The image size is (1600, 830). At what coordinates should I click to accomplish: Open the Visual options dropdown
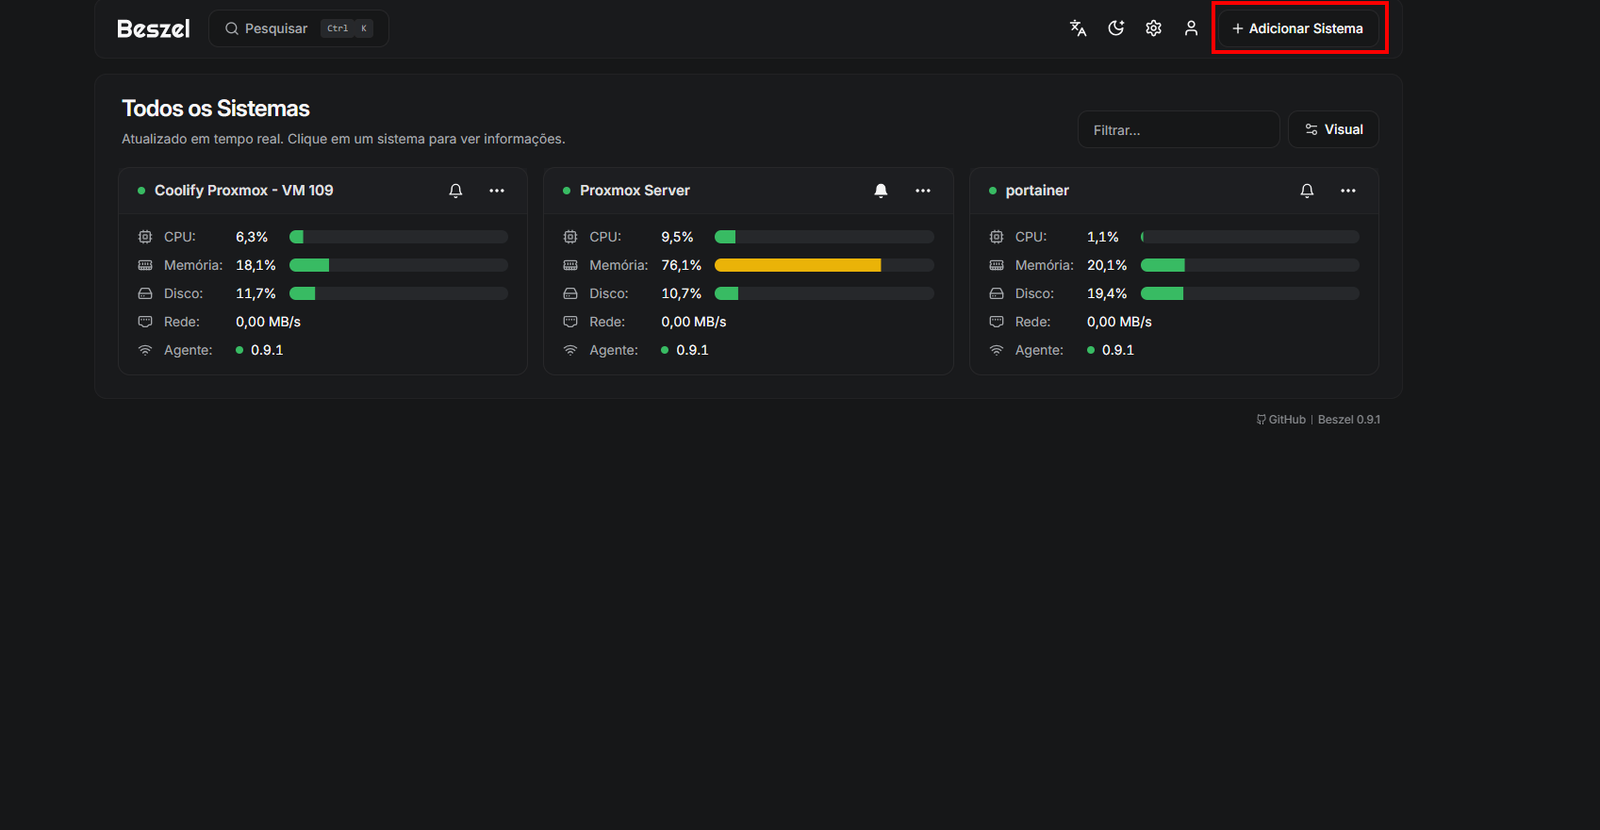click(x=1333, y=130)
